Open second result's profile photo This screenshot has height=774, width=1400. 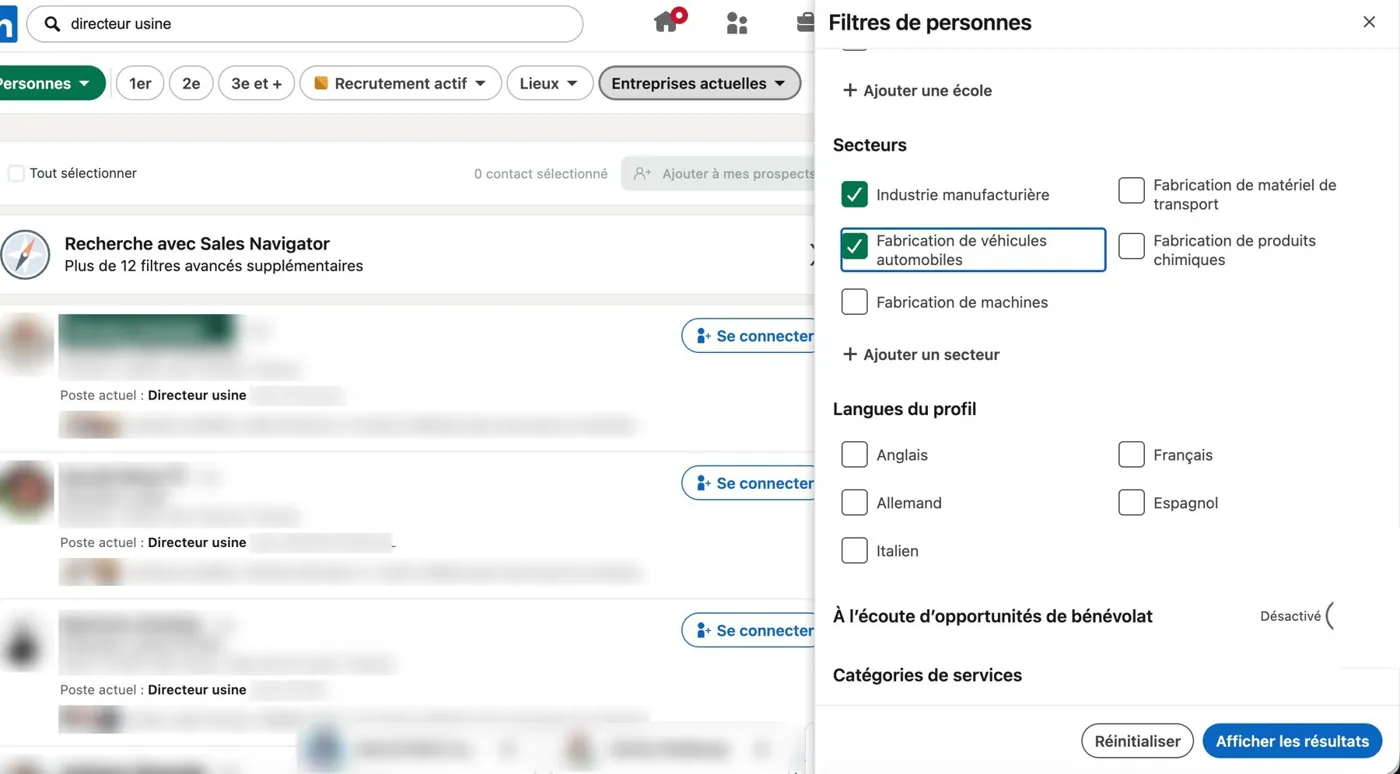[26, 490]
